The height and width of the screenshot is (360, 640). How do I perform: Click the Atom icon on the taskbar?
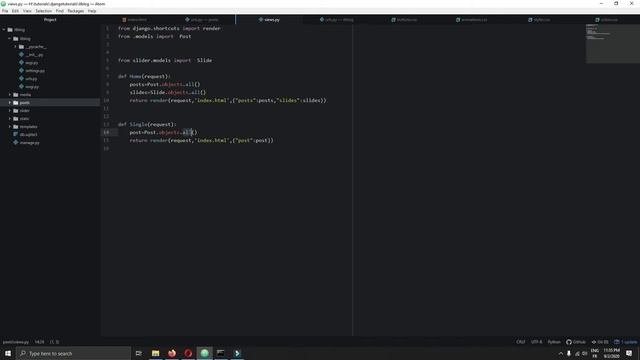pyautogui.click(x=204, y=353)
